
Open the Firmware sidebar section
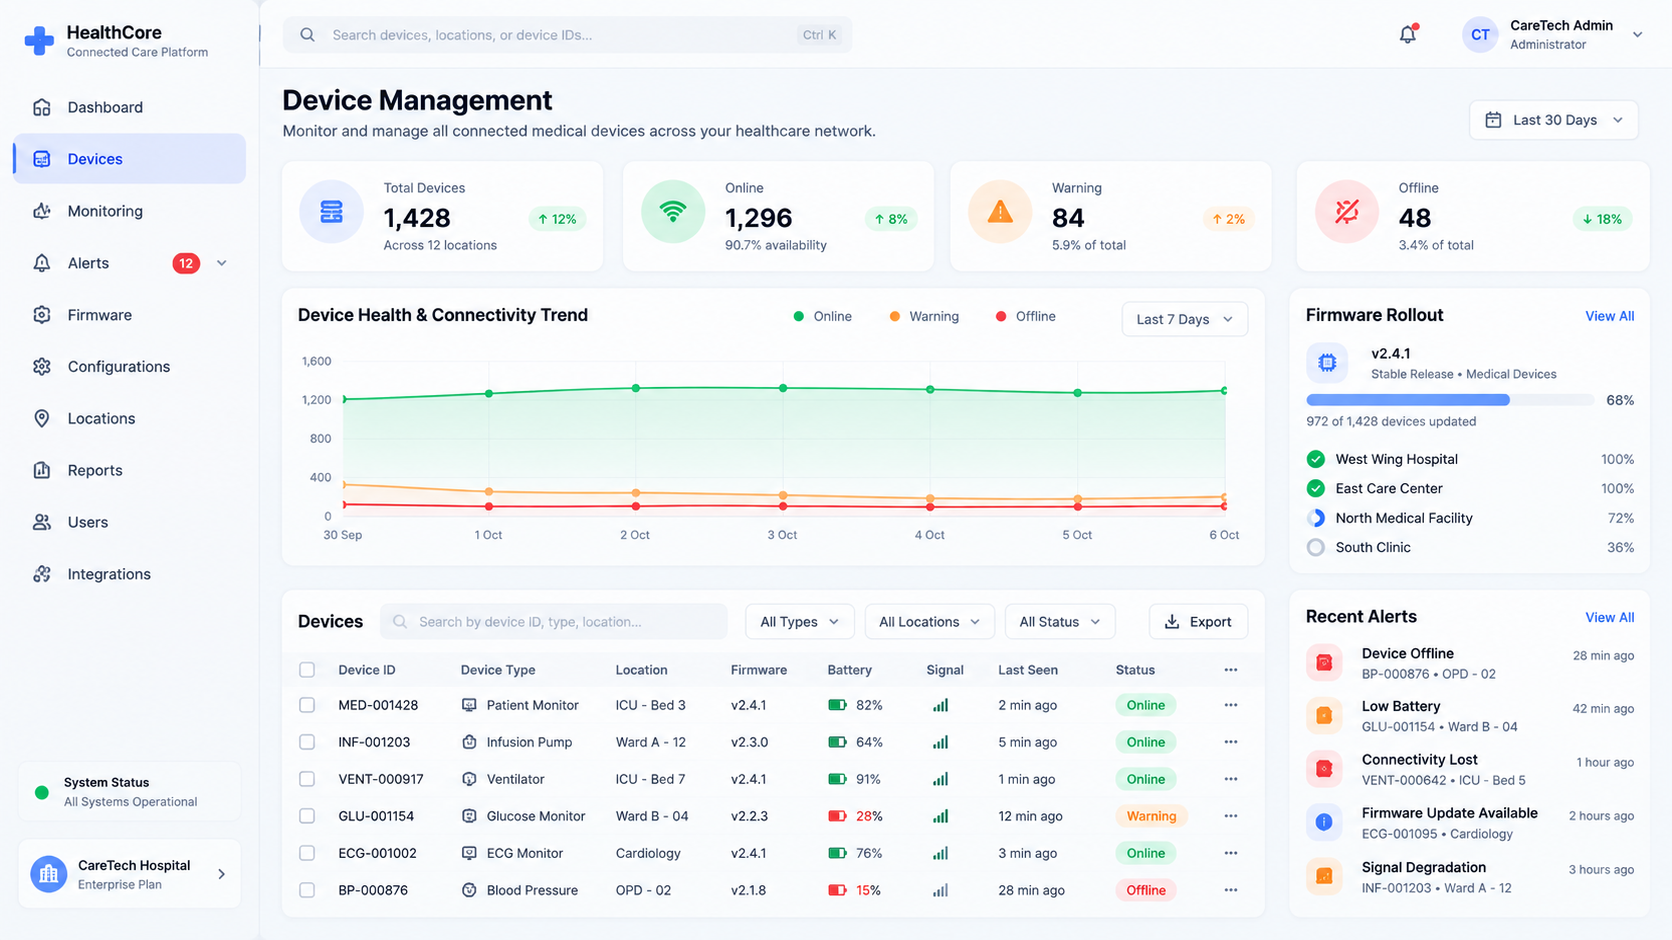point(130,315)
